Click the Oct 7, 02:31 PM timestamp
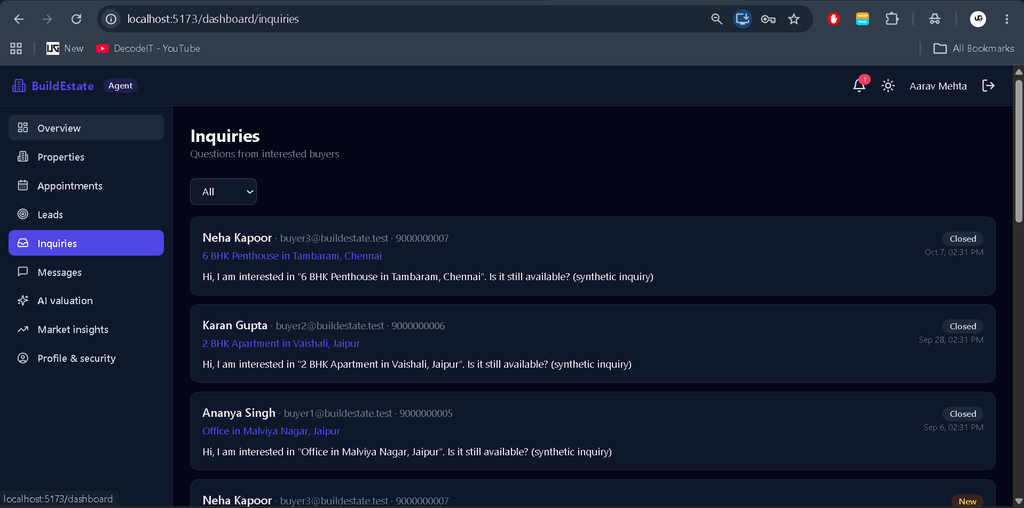 pyautogui.click(x=954, y=252)
